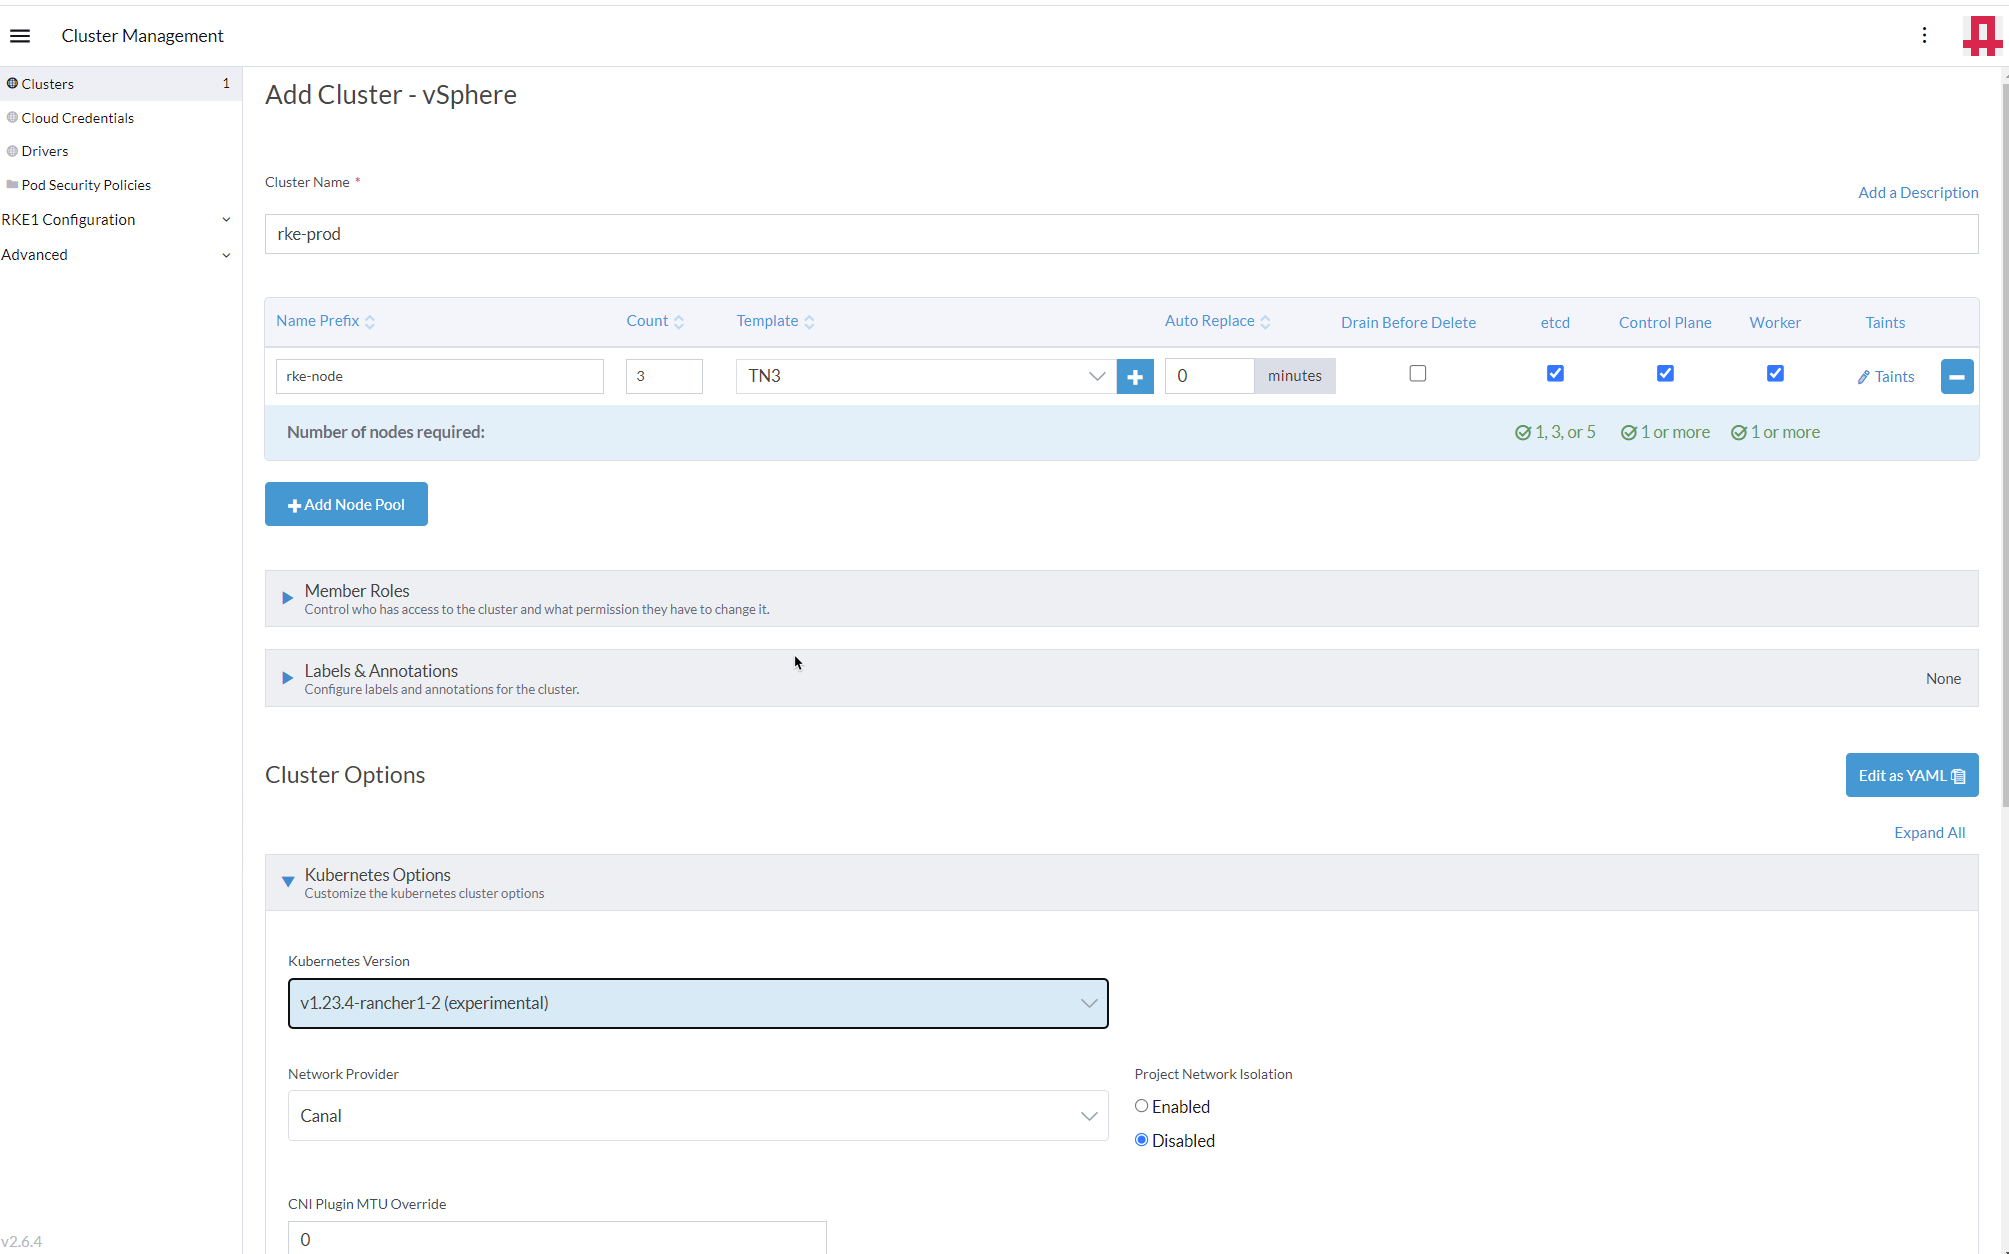Open the hamburger navigation menu

tap(20, 36)
